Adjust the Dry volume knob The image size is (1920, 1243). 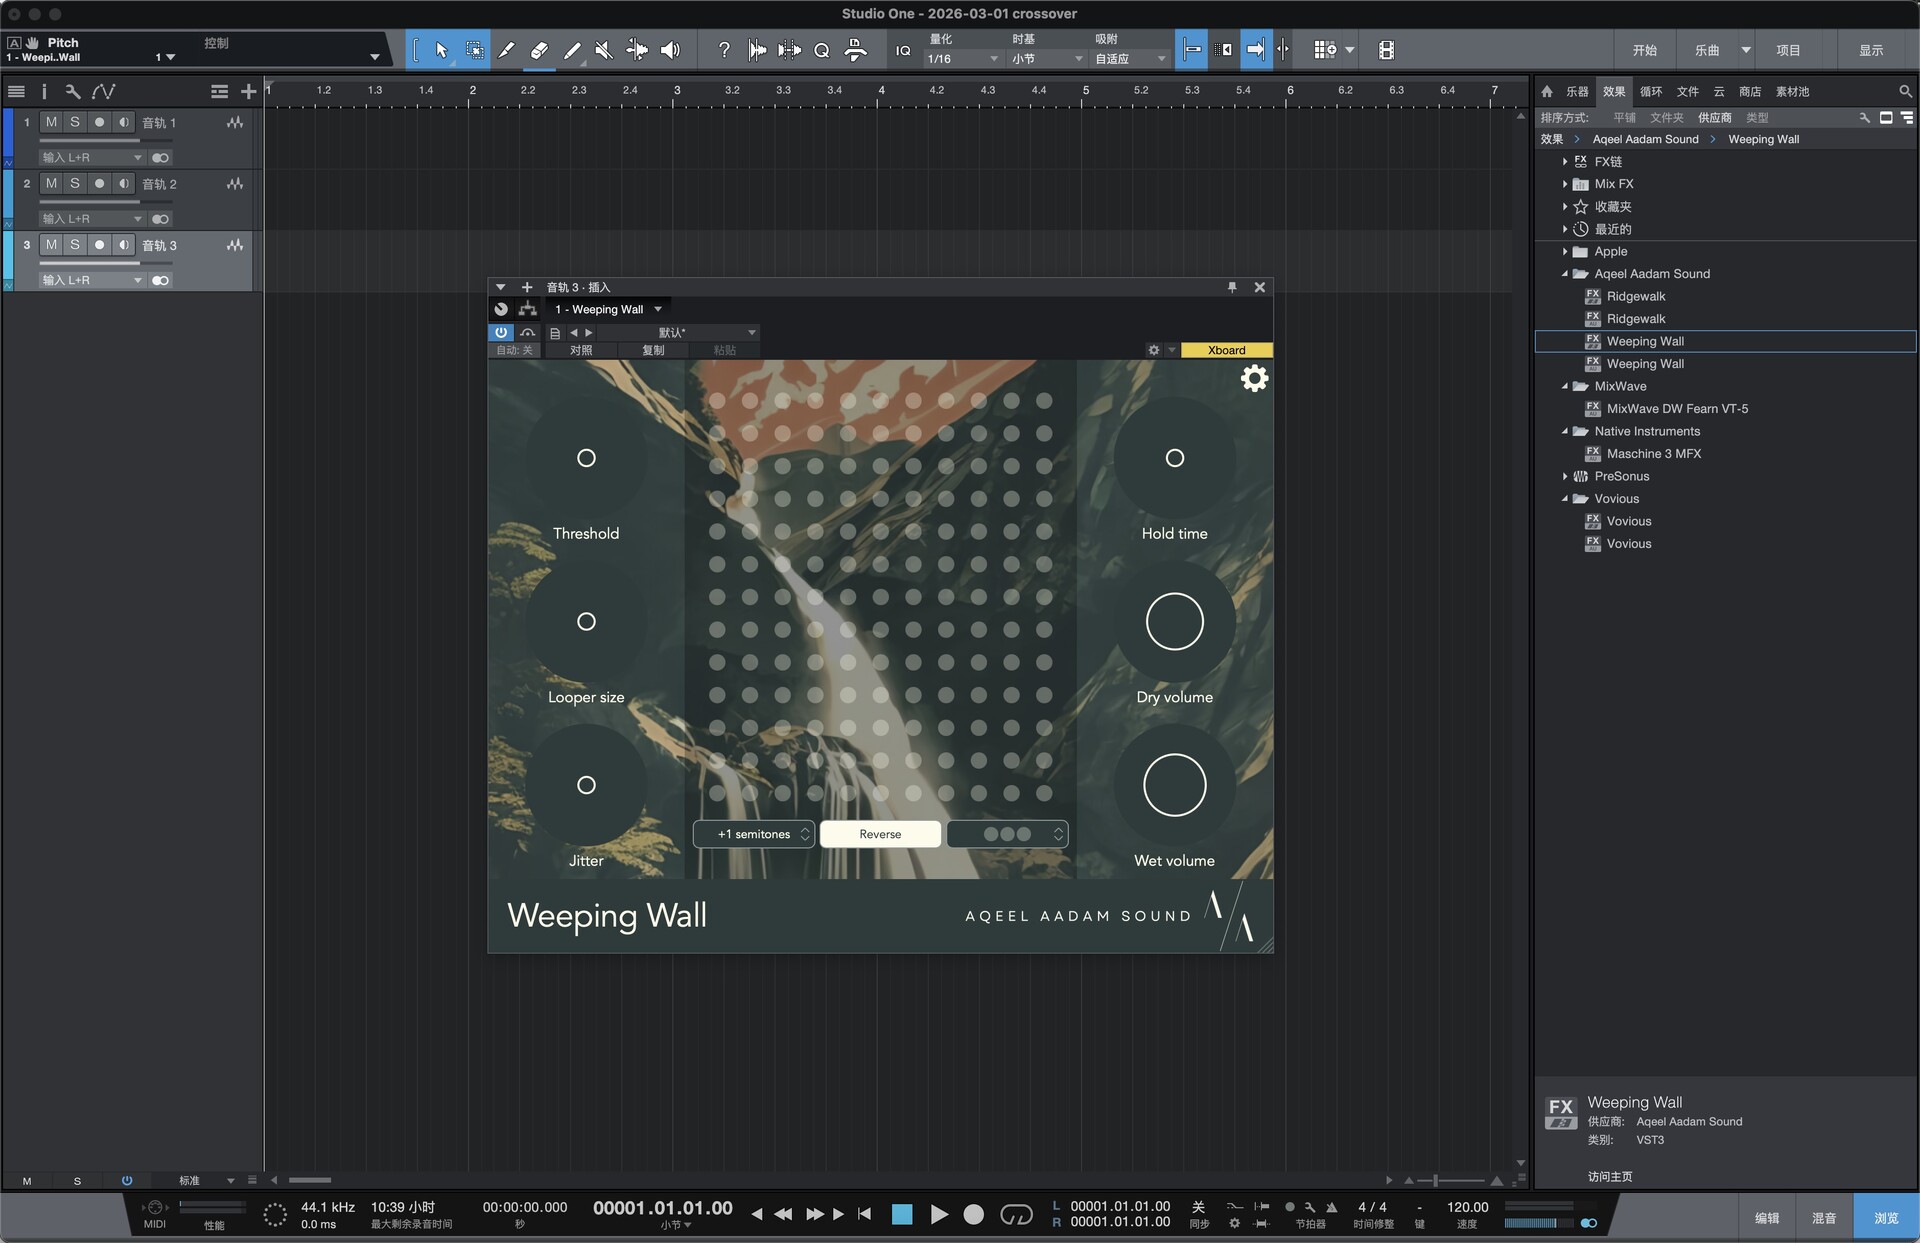click(1174, 622)
